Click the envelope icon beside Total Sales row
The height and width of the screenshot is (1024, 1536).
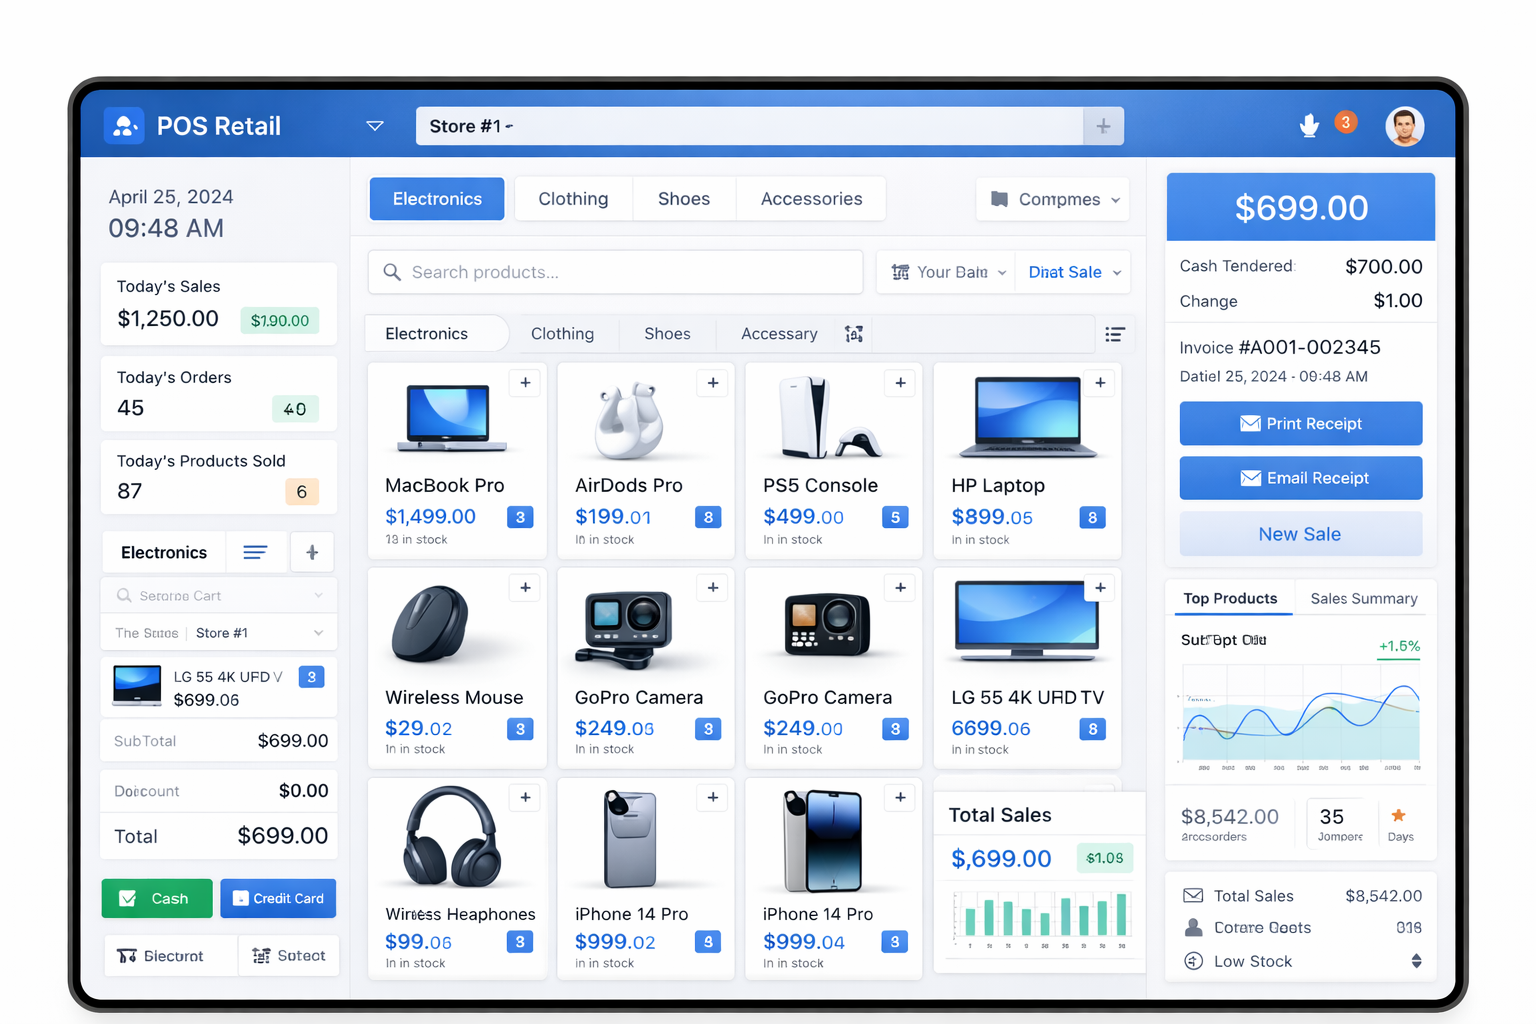click(x=1193, y=896)
